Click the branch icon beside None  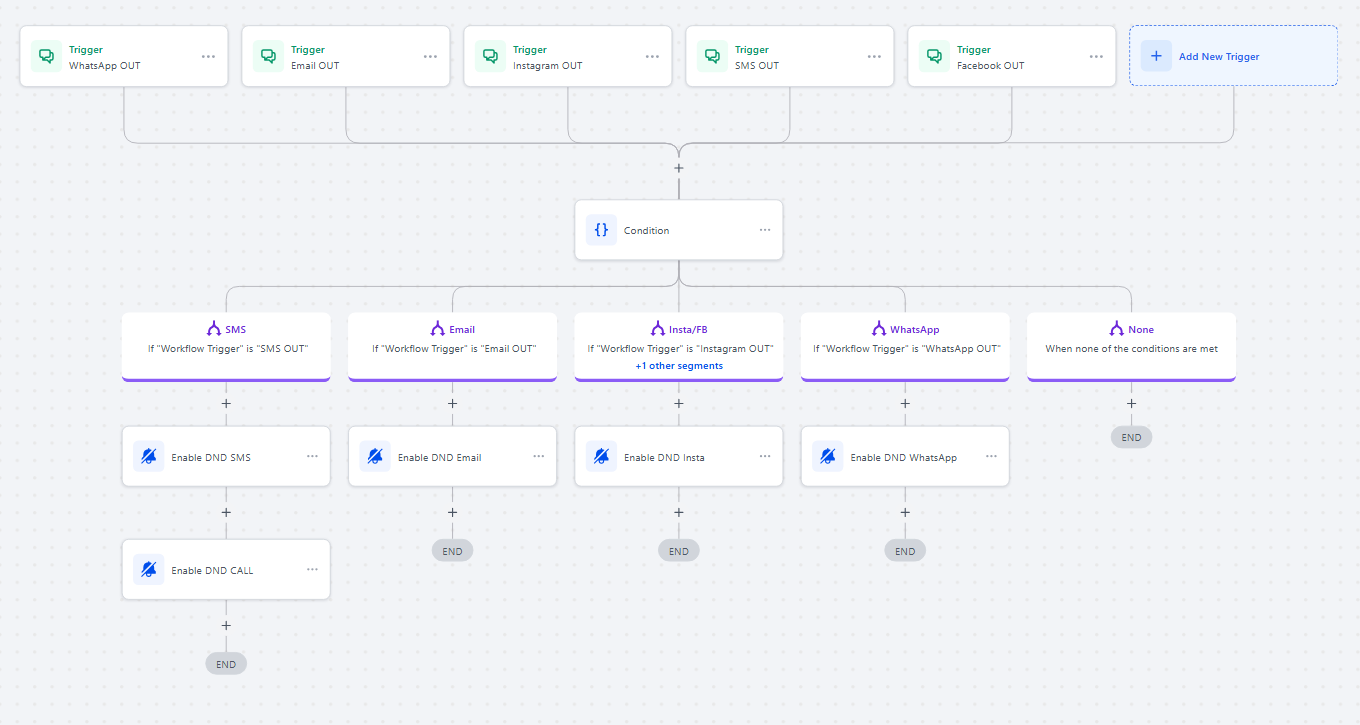pos(1116,329)
